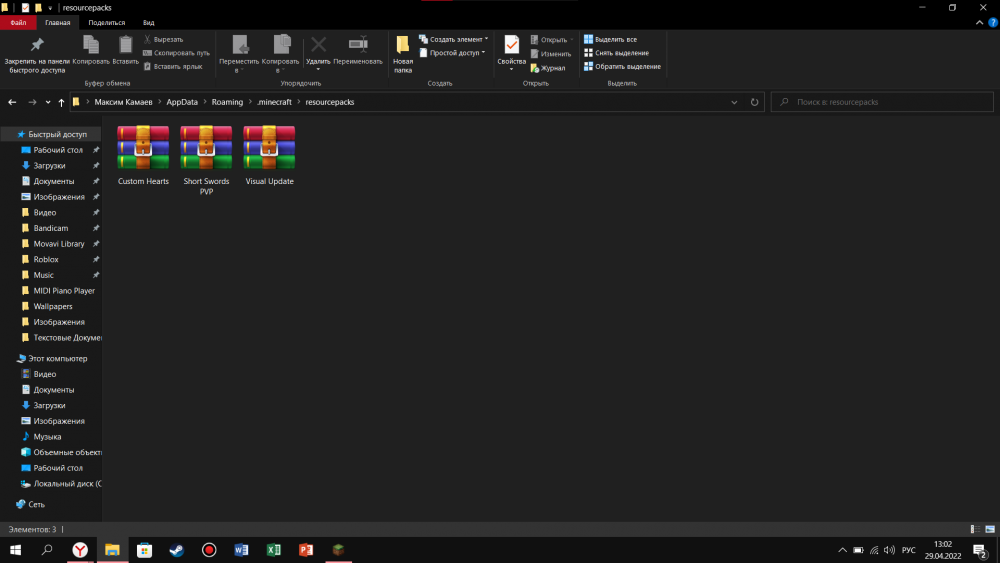Click Максим Камаев breadcrumb
The width and height of the screenshot is (1000, 563).
coord(123,102)
